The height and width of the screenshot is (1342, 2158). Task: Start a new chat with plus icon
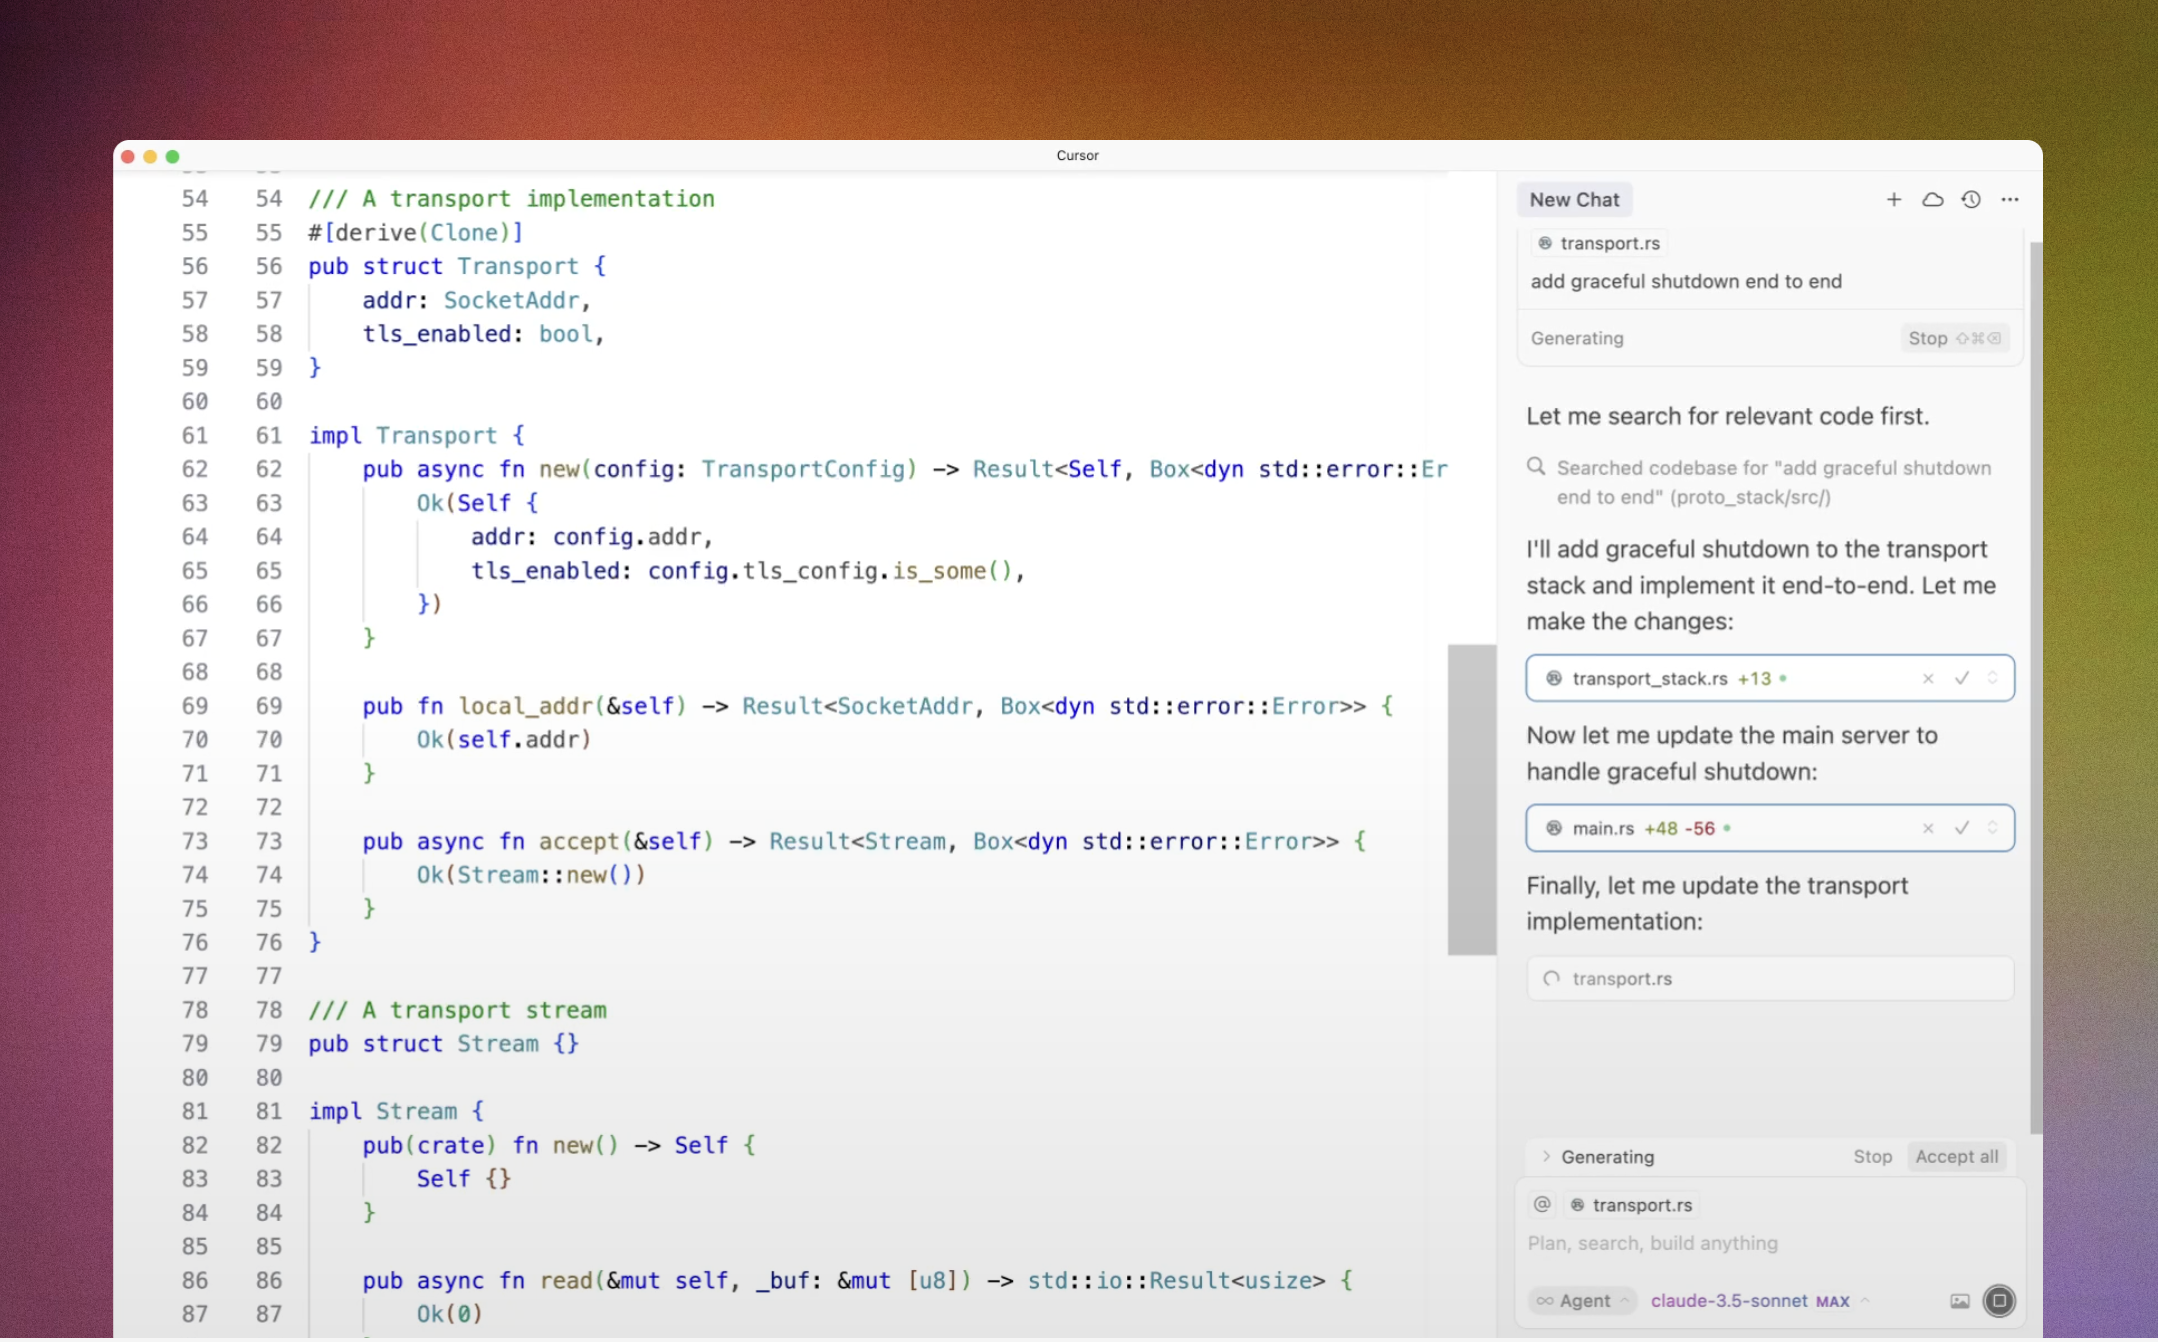pyautogui.click(x=1893, y=200)
